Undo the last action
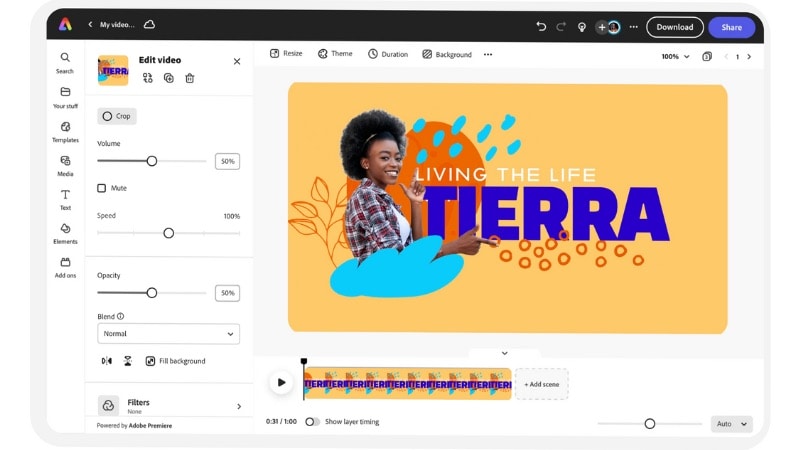 coord(541,27)
